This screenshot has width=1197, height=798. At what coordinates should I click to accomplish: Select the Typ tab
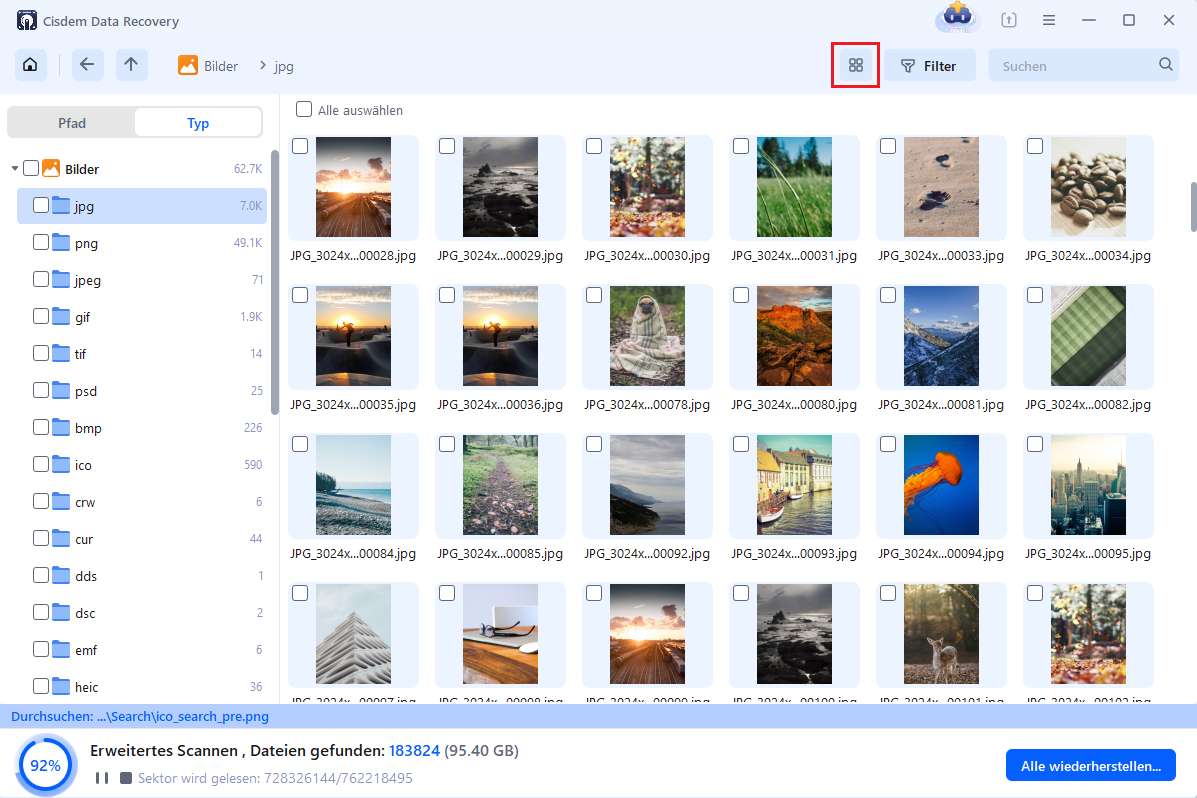(x=198, y=123)
